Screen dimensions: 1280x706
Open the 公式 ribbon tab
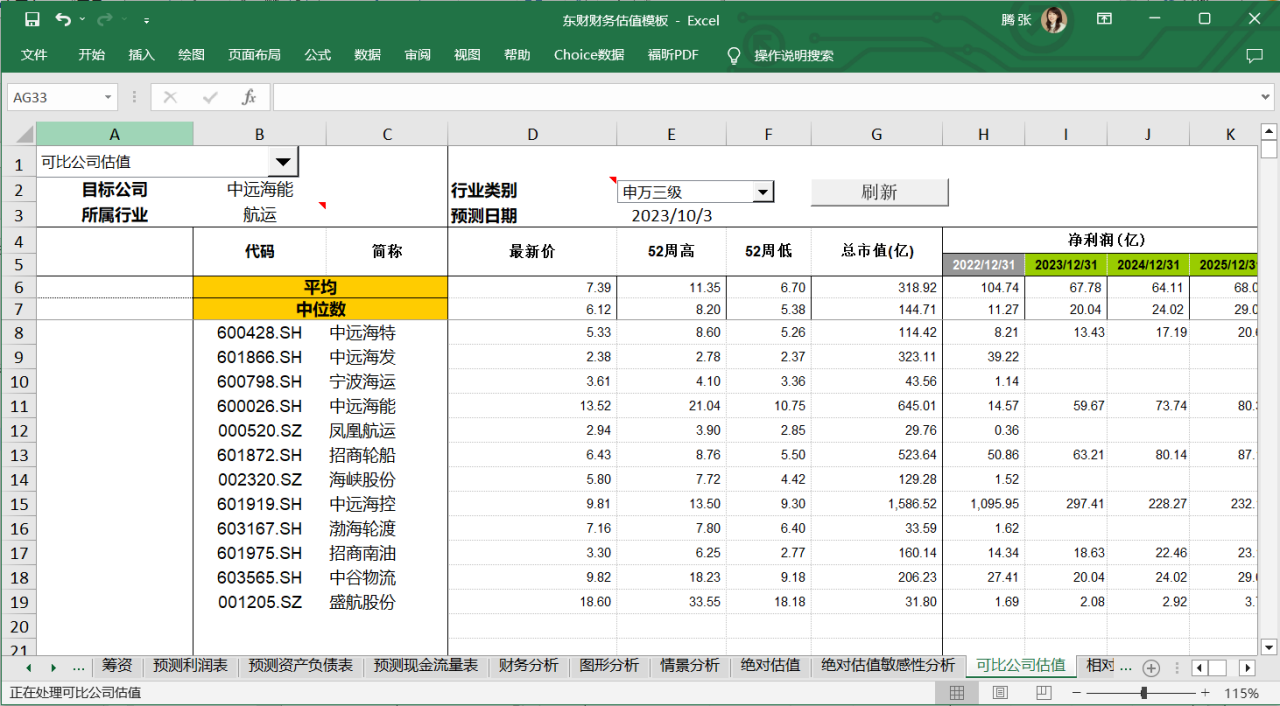(x=318, y=55)
